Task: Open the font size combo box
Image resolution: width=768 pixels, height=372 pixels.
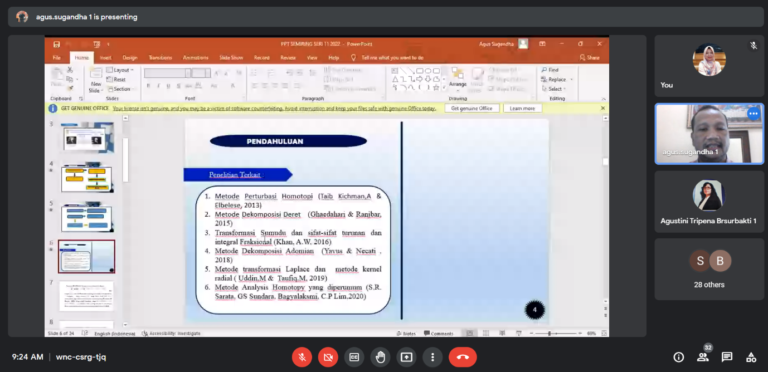Action: (x=201, y=73)
